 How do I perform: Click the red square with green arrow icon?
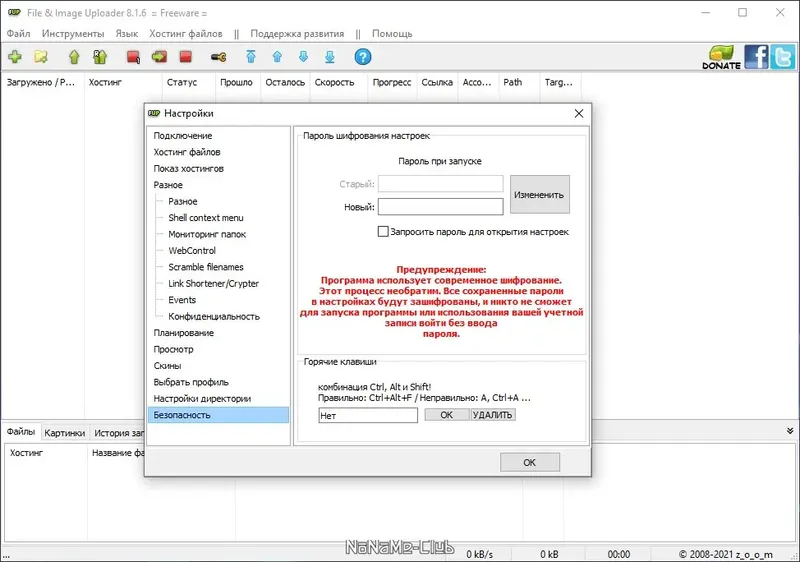[159, 57]
